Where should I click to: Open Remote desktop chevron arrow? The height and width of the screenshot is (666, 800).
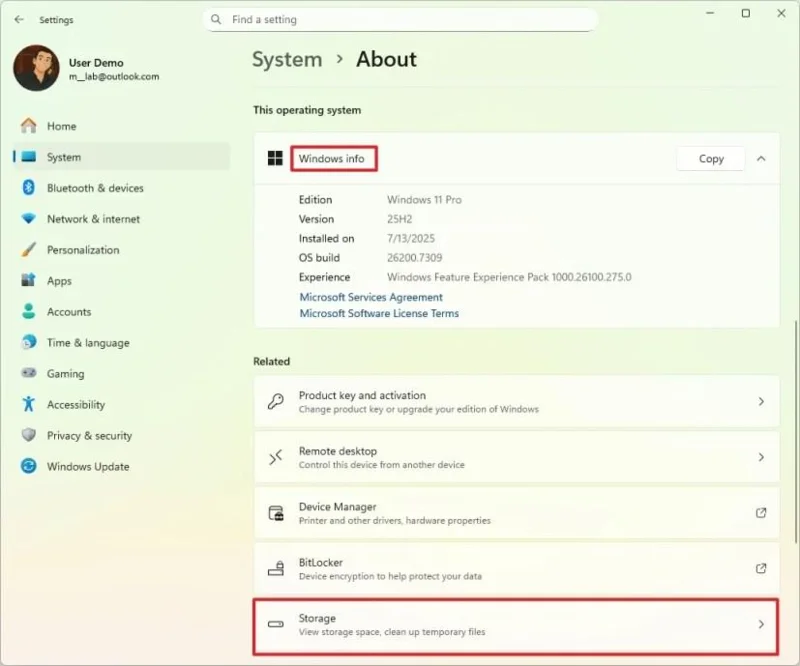(x=761, y=457)
